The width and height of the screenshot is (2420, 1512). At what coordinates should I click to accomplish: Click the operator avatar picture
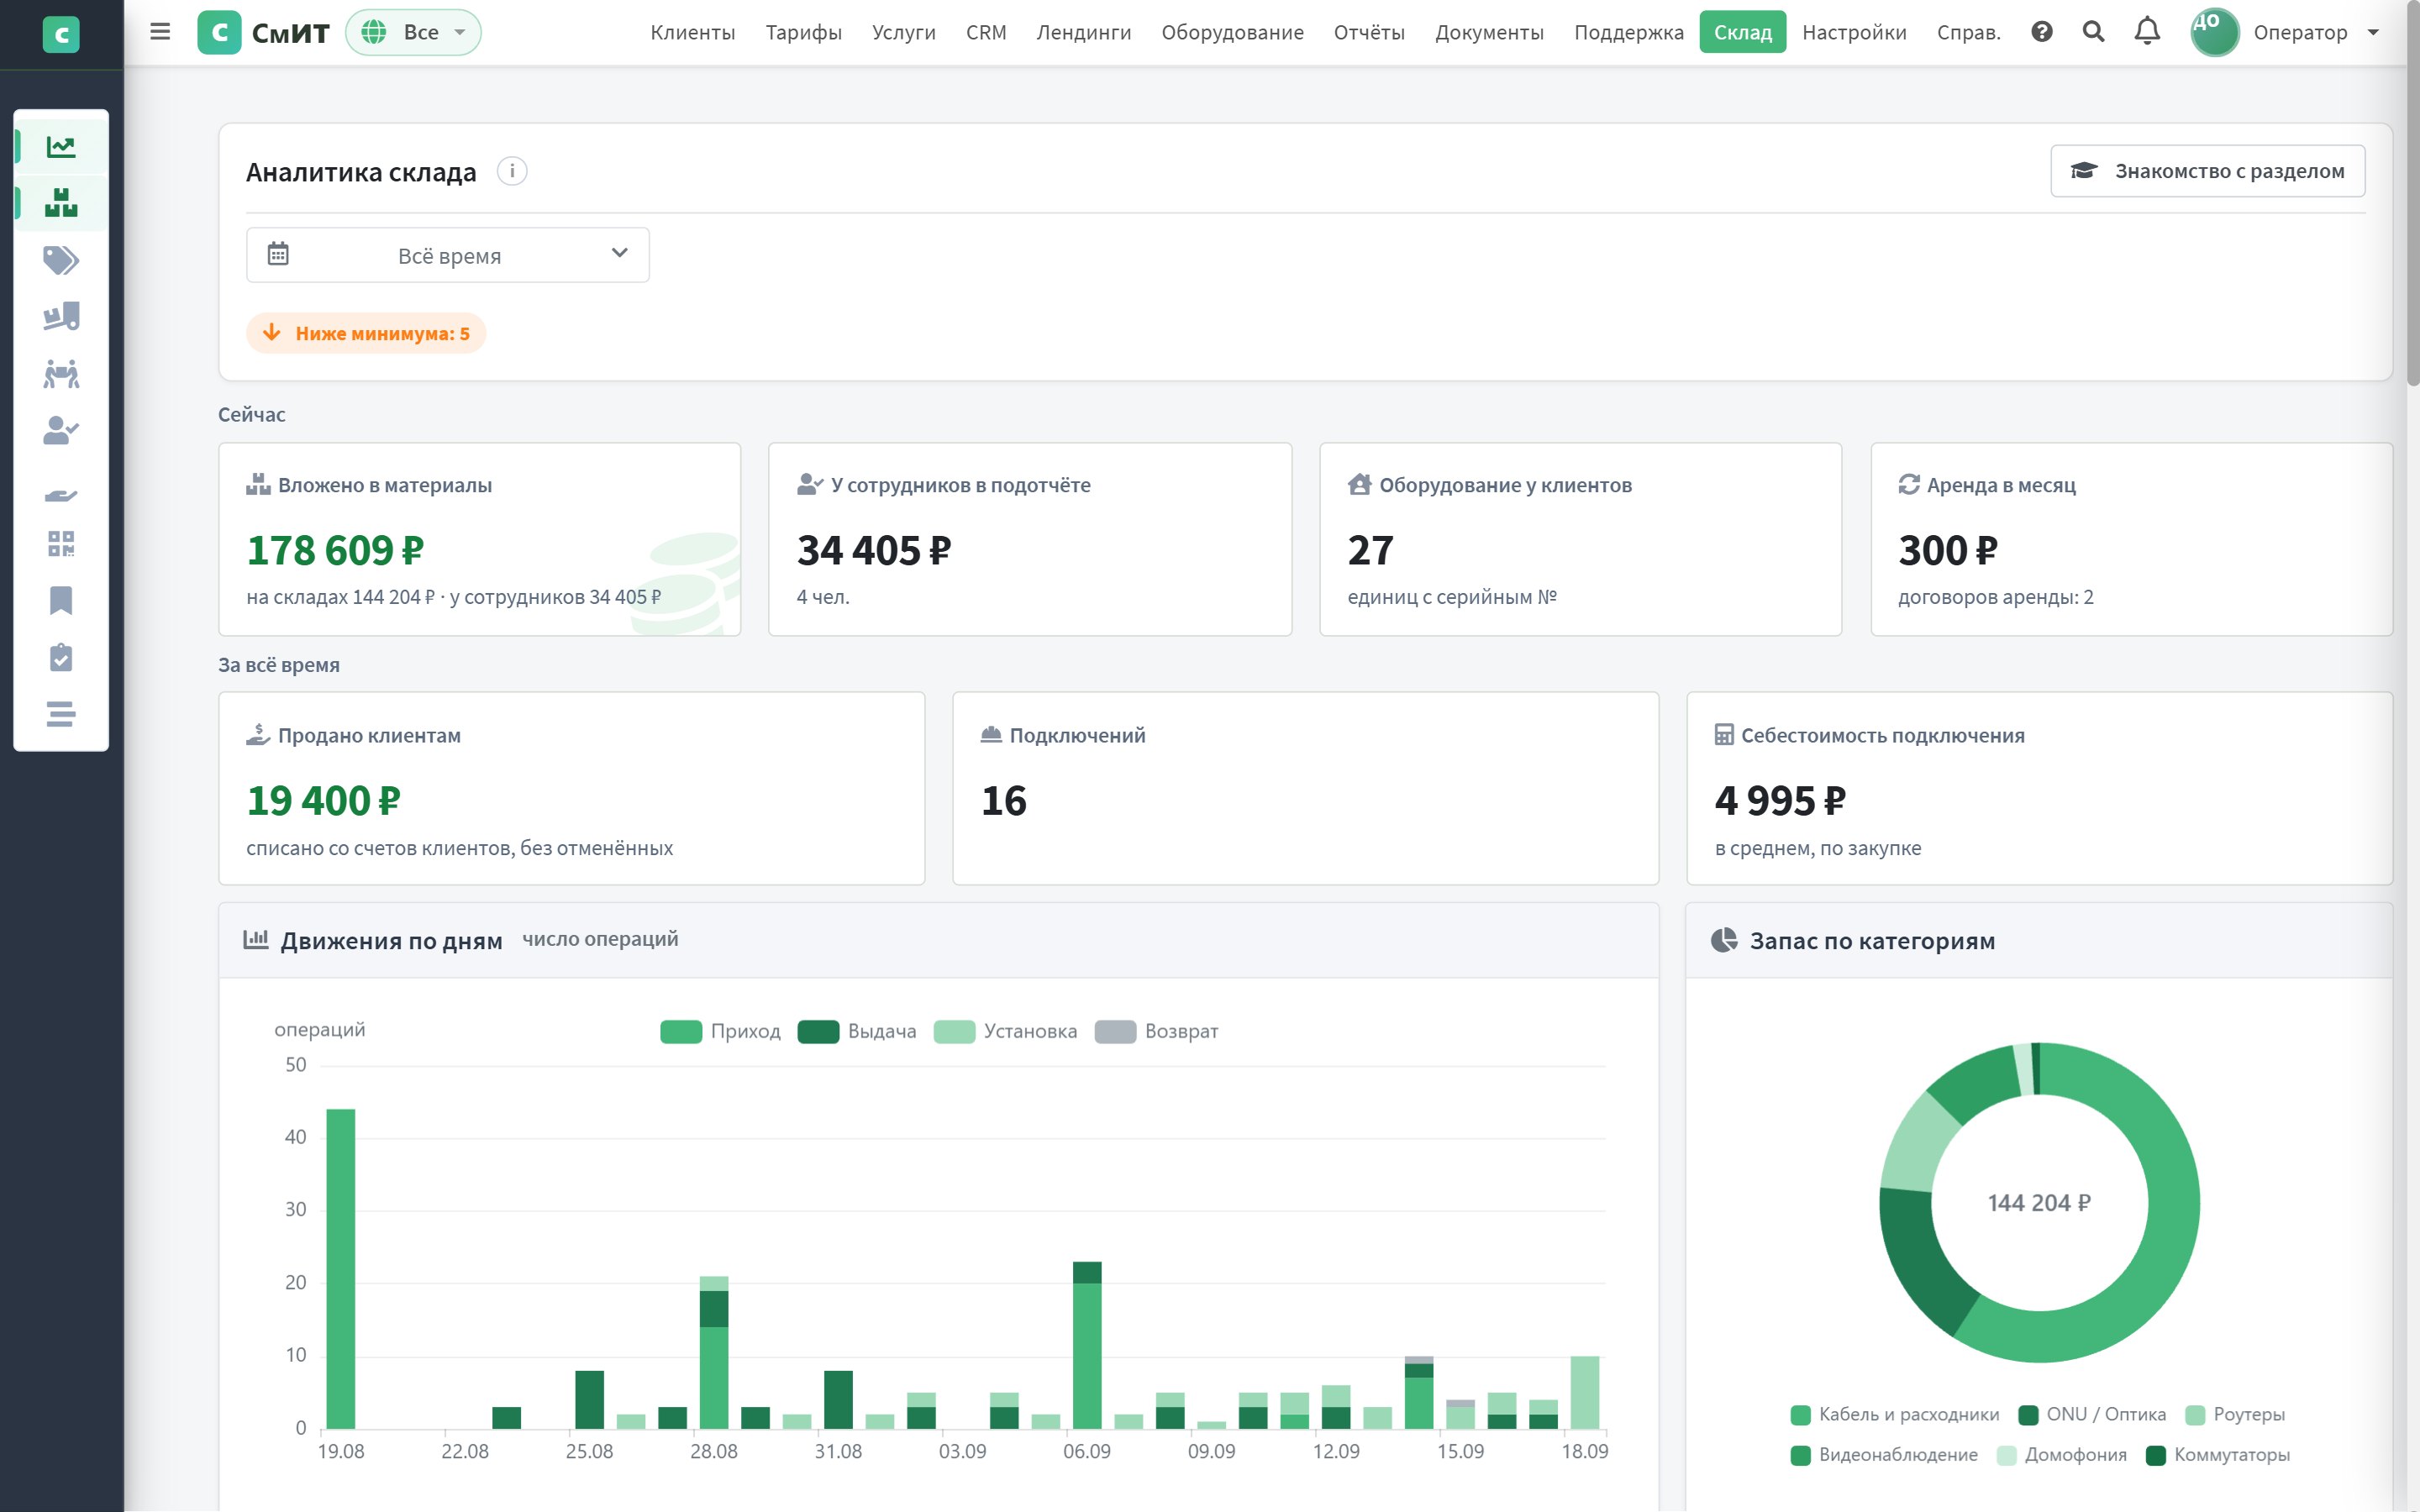click(2214, 32)
